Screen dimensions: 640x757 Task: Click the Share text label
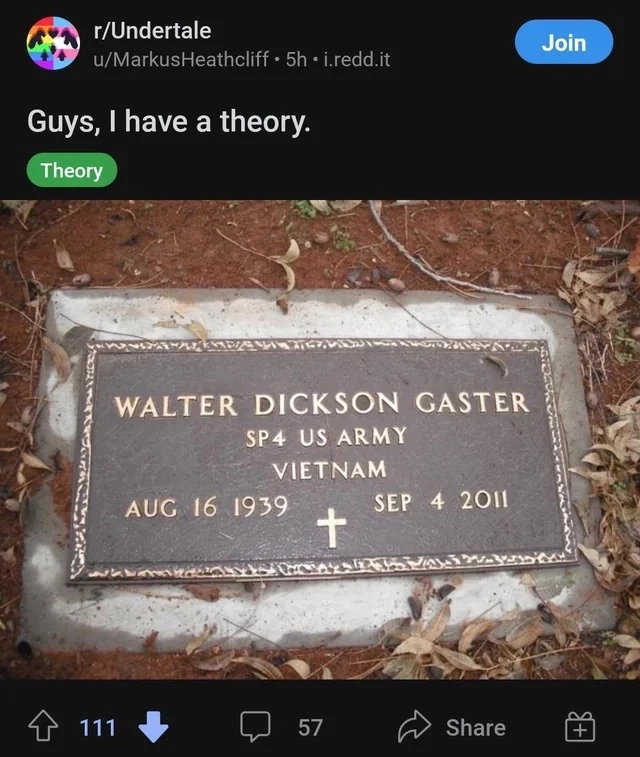(475, 727)
